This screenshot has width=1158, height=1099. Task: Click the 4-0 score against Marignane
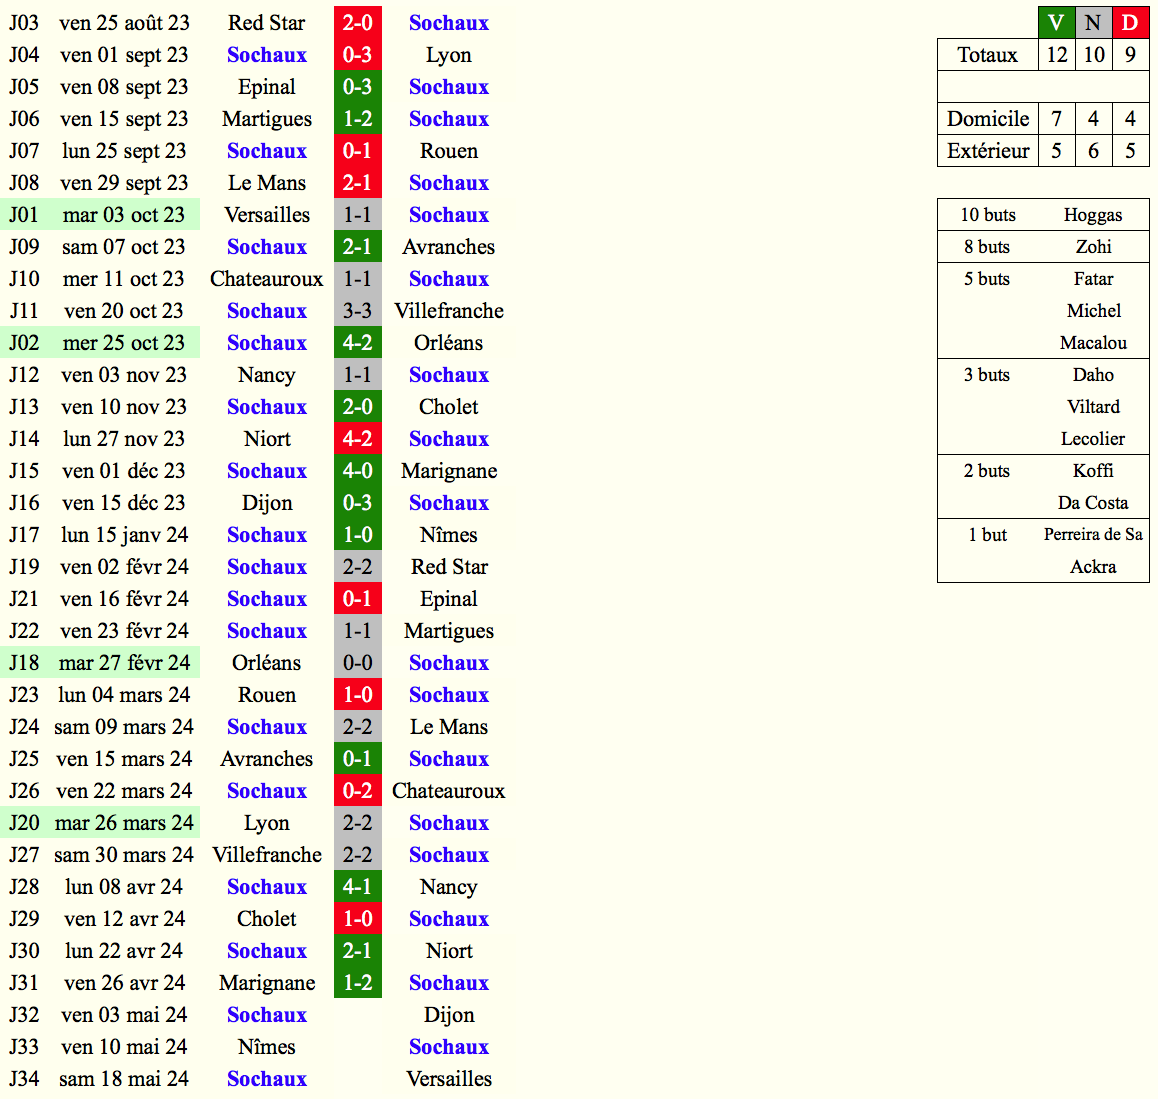click(357, 470)
